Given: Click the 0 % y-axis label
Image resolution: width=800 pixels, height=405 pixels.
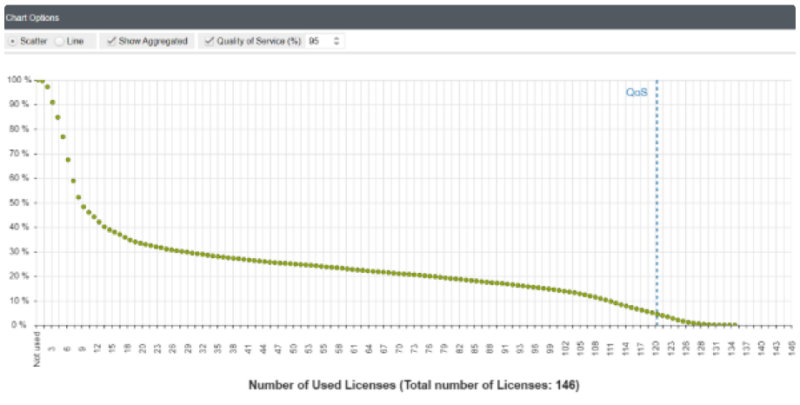Looking at the screenshot, I should click(x=19, y=325).
